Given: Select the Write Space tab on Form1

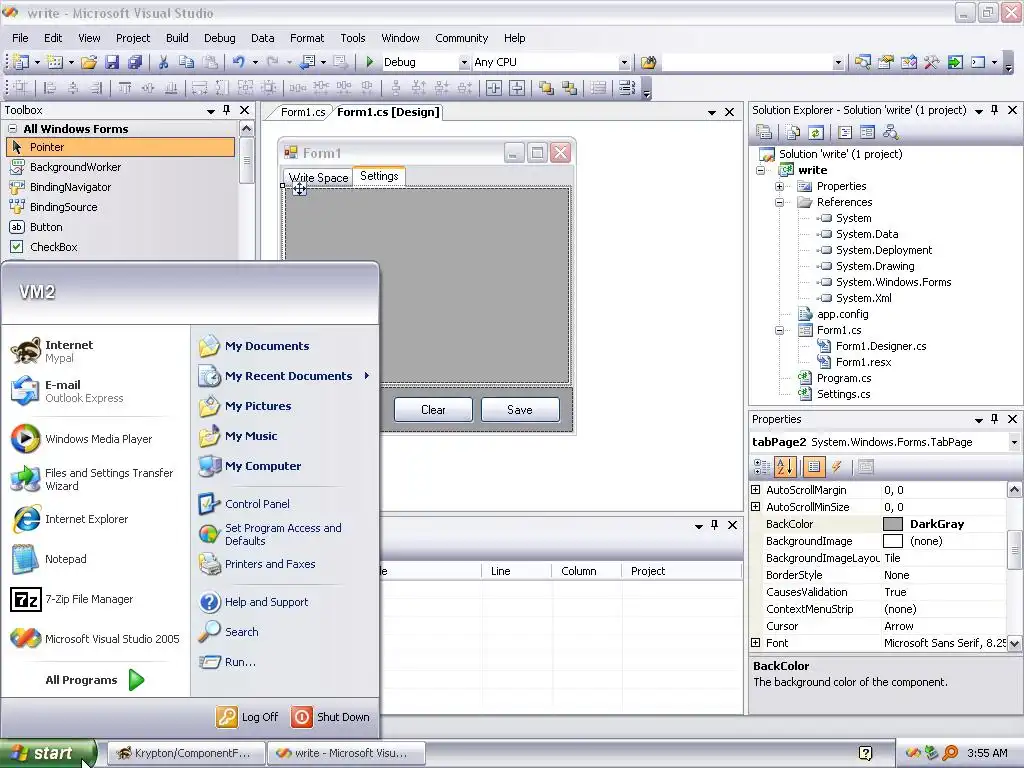Looking at the screenshot, I should 318,178.
